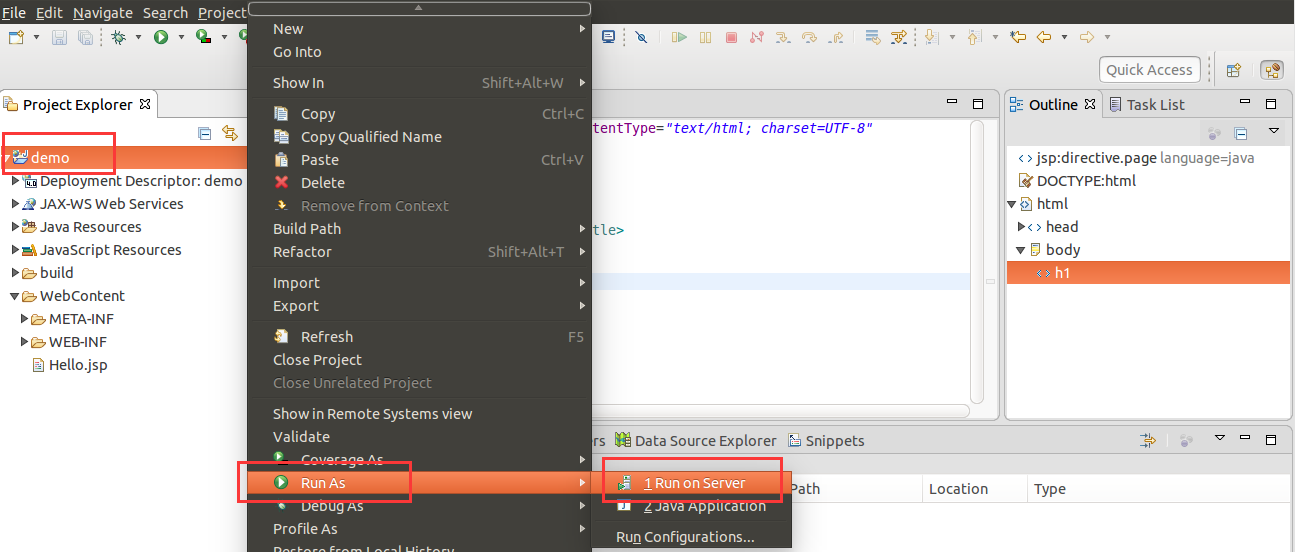Click the Last Edit Location icon
The width and height of the screenshot is (1296, 552).
[1018, 37]
